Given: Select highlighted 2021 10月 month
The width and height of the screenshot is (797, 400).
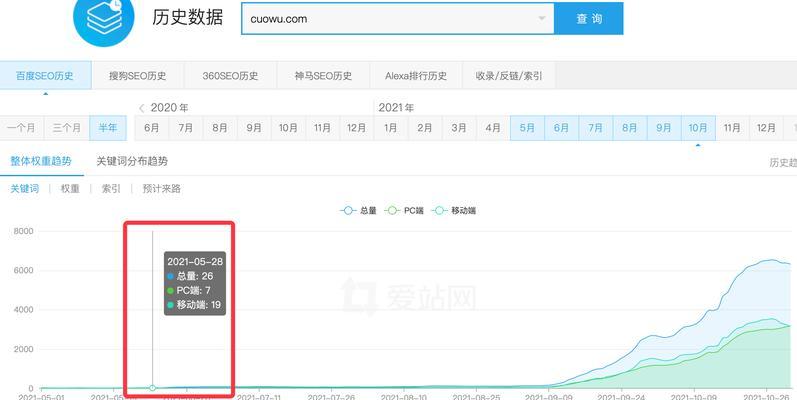Looking at the screenshot, I should pos(698,128).
